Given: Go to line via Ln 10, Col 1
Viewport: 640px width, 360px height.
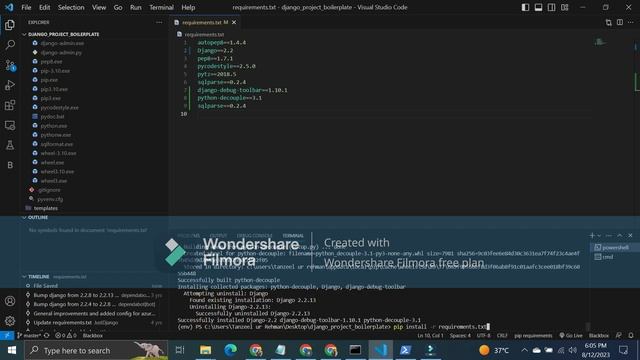Looking at the screenshot, I should 430,336.
